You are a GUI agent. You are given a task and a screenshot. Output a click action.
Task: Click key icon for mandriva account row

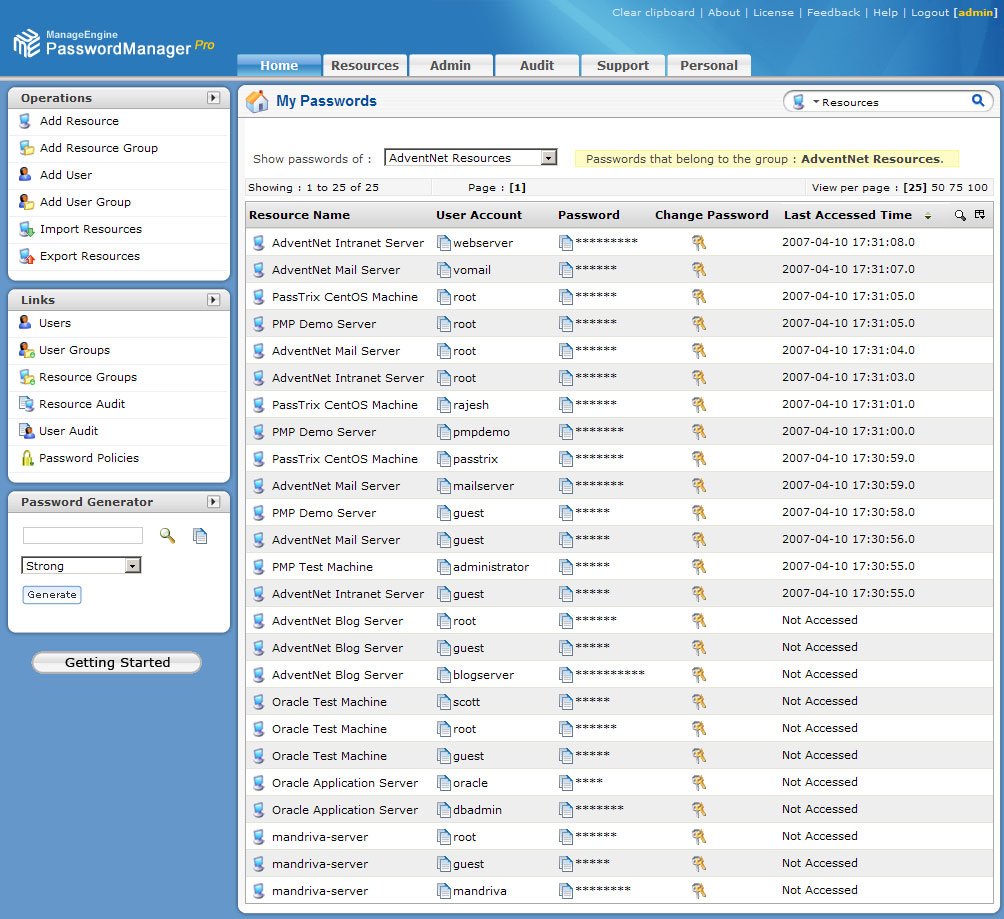(x=699, y=890)
